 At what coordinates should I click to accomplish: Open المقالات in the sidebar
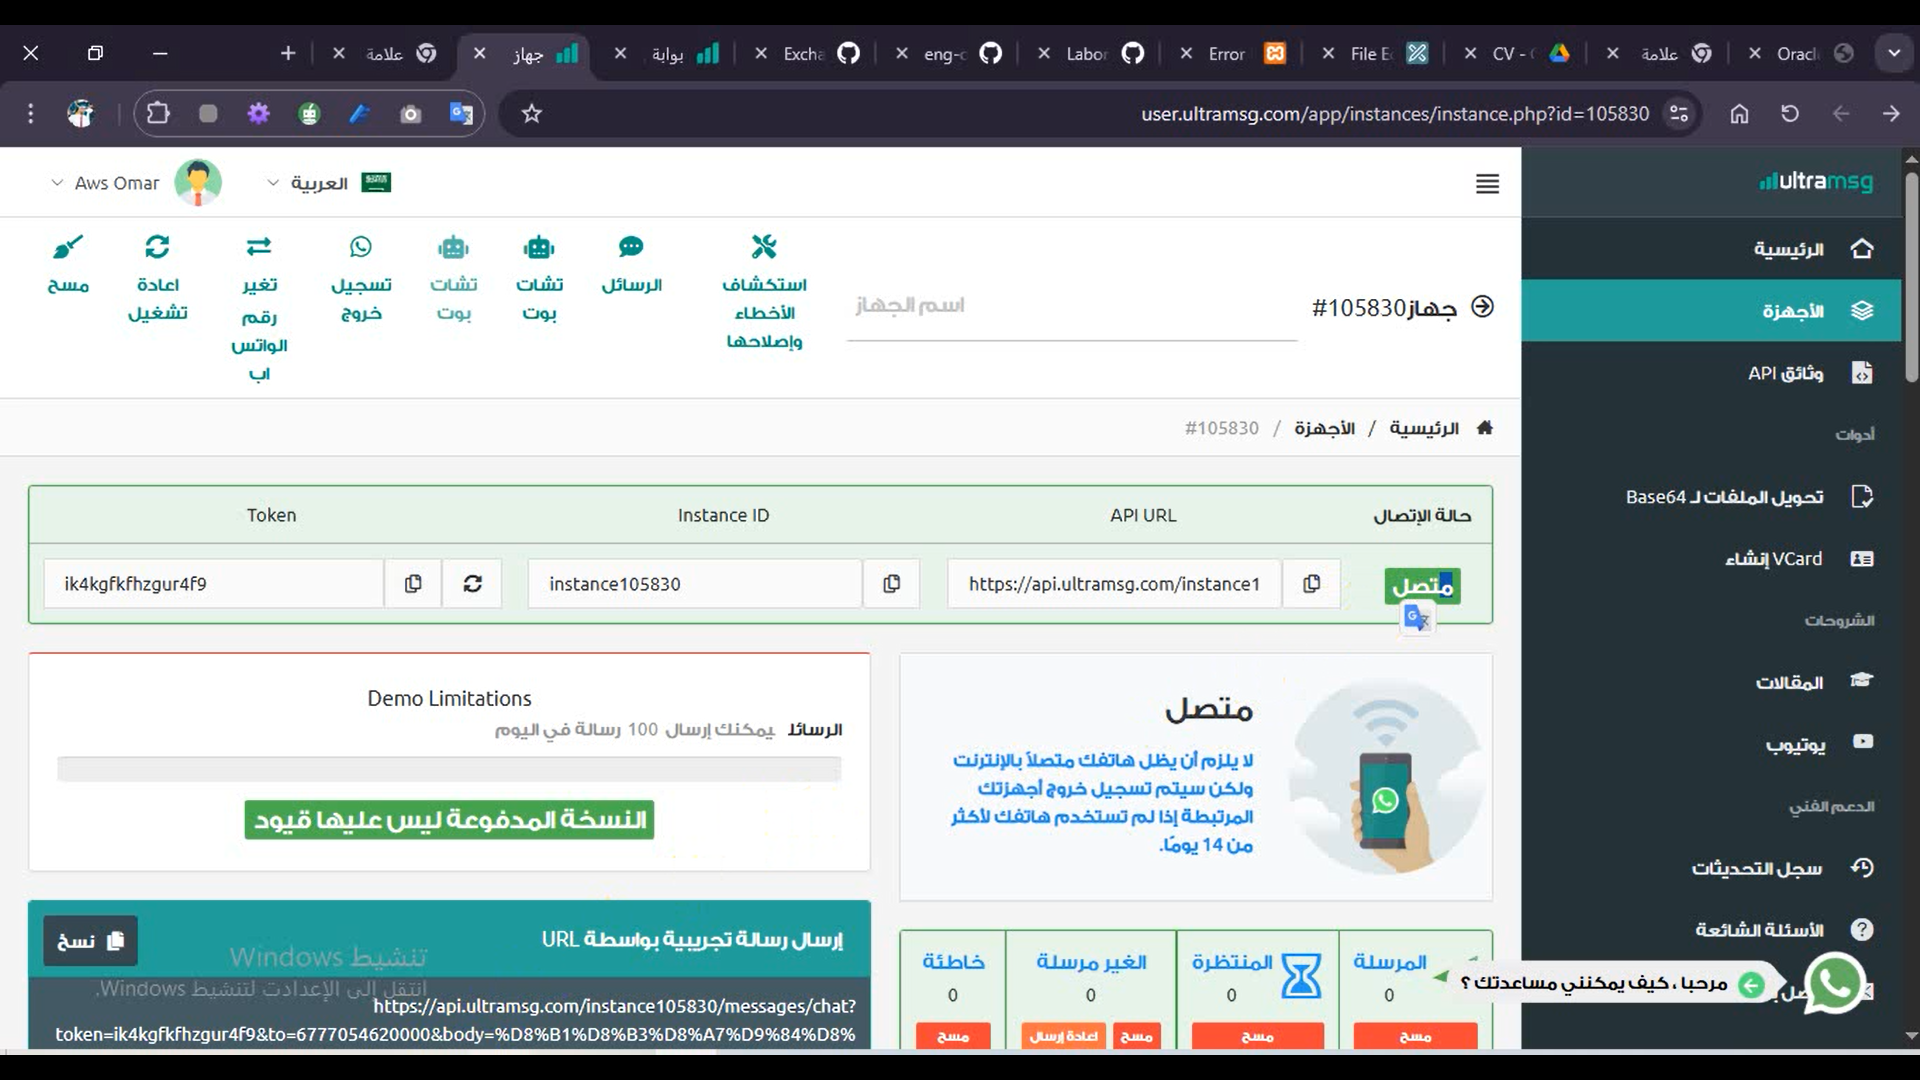point(1711,682)
